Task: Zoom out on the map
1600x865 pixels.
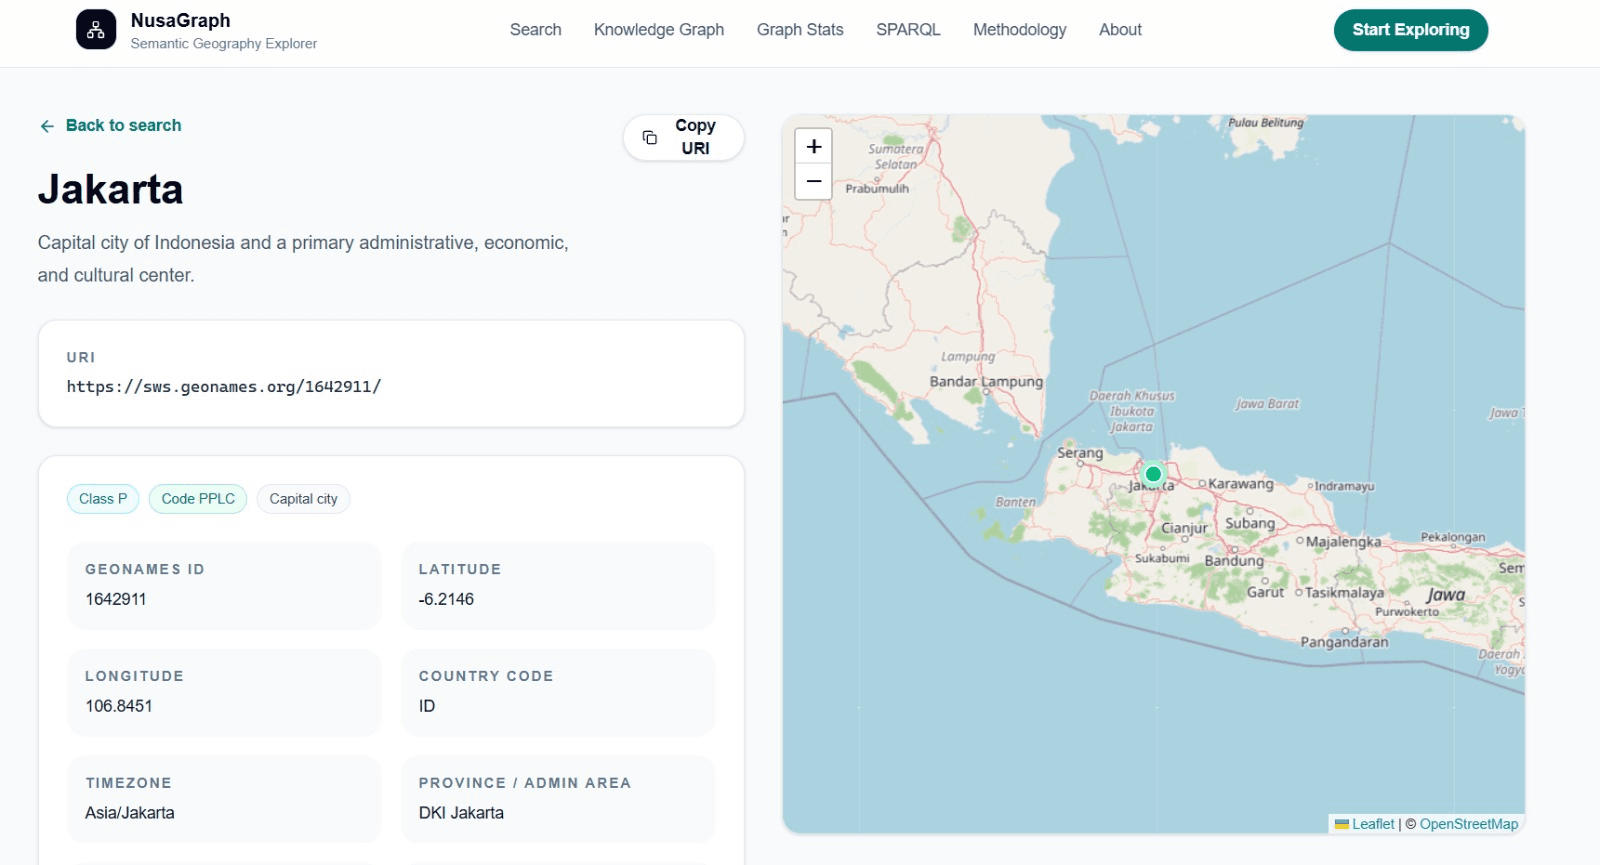Action: [x=814, y=182]
